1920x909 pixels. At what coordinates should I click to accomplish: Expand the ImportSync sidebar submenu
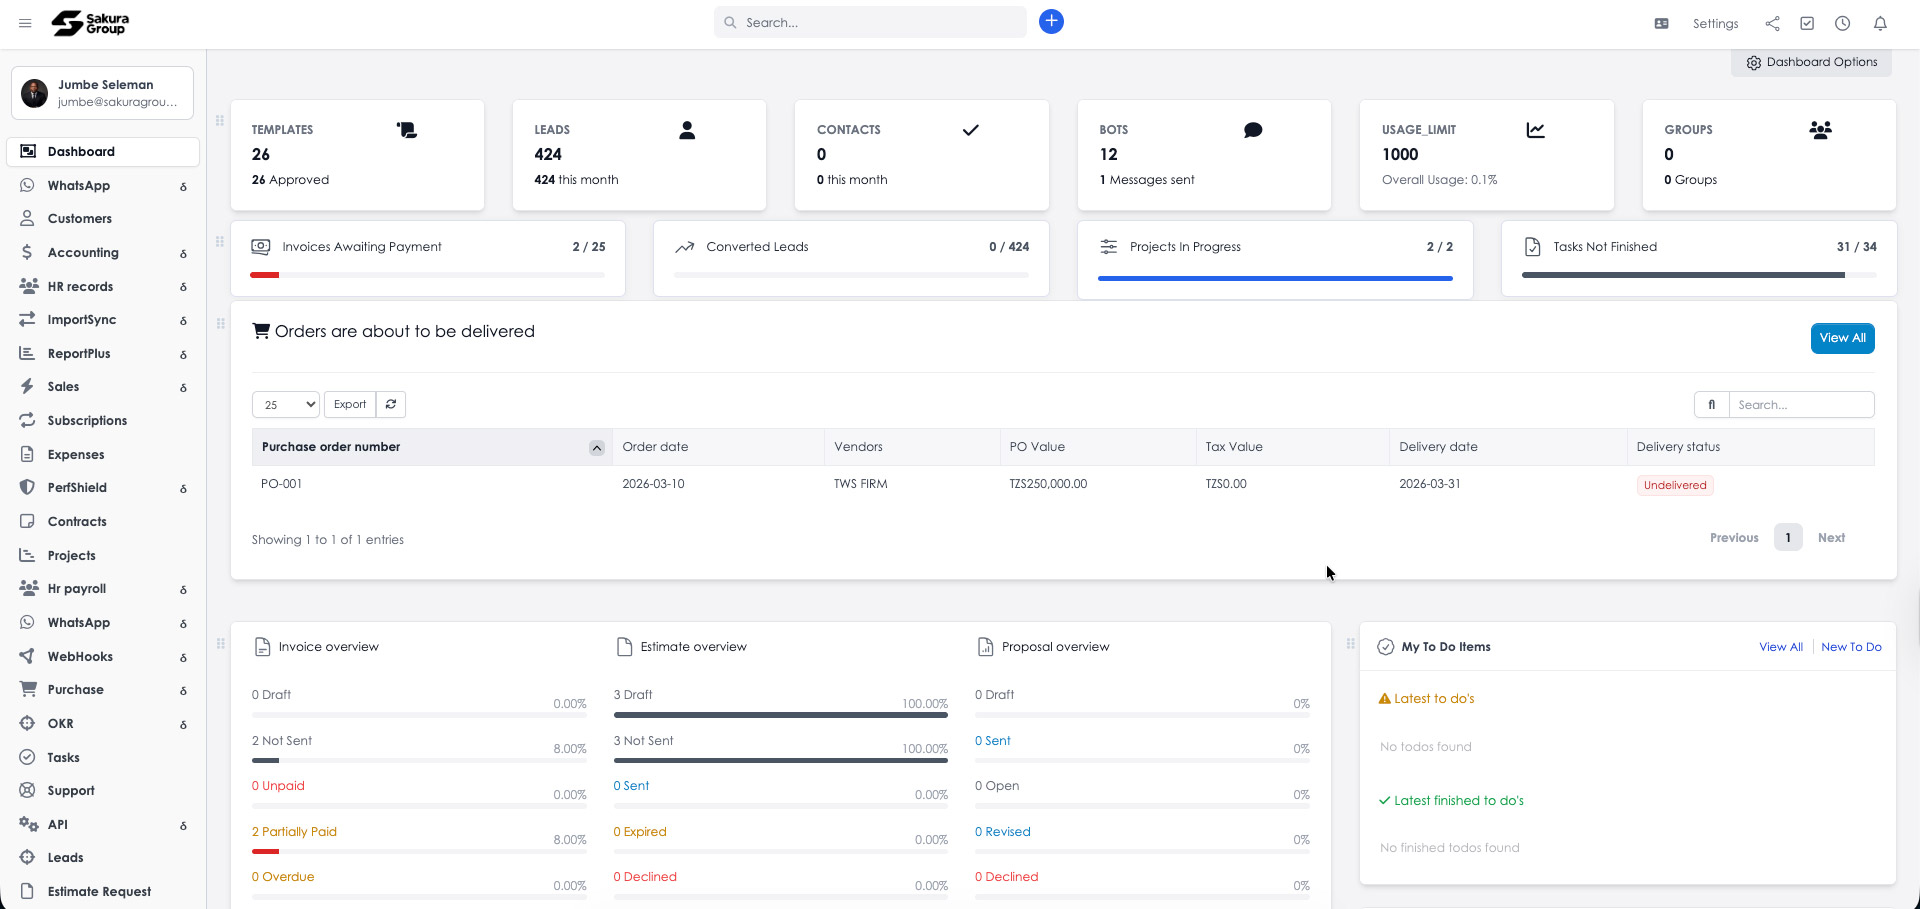pyautogui.click(x=183, y=320)
